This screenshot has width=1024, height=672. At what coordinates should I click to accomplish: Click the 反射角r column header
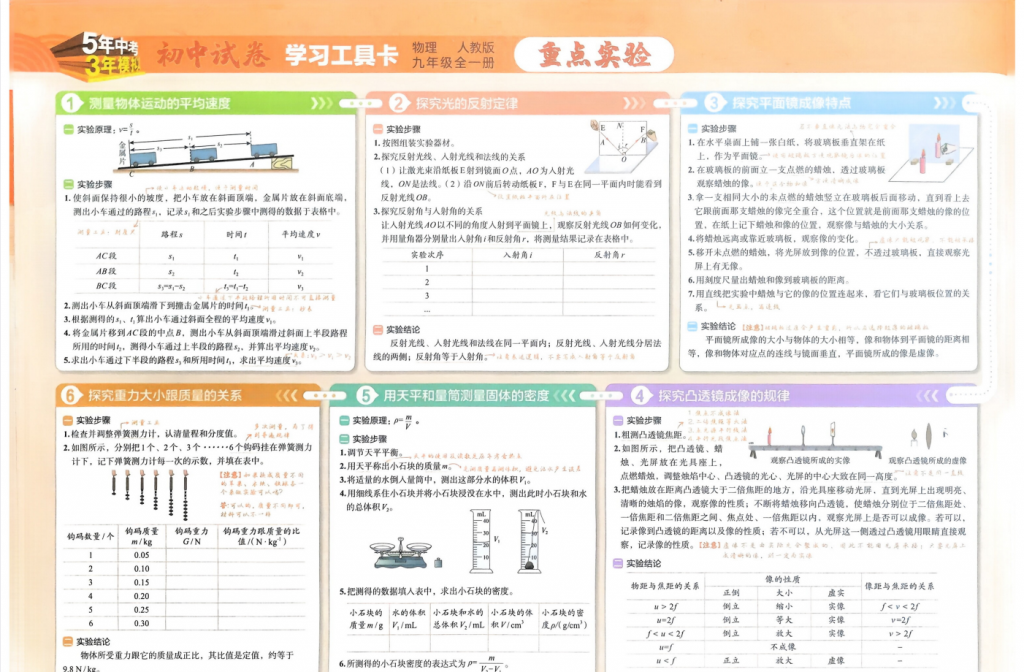[609, 255]
